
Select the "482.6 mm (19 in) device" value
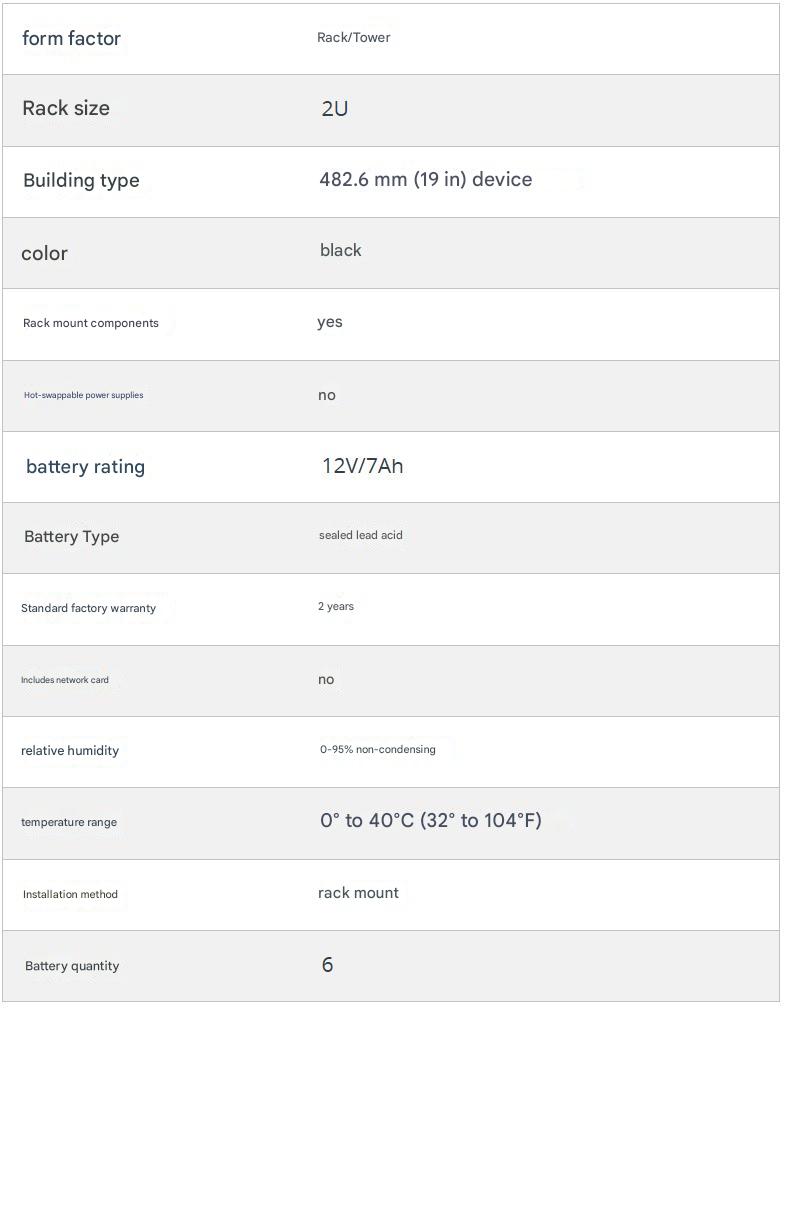425,180
